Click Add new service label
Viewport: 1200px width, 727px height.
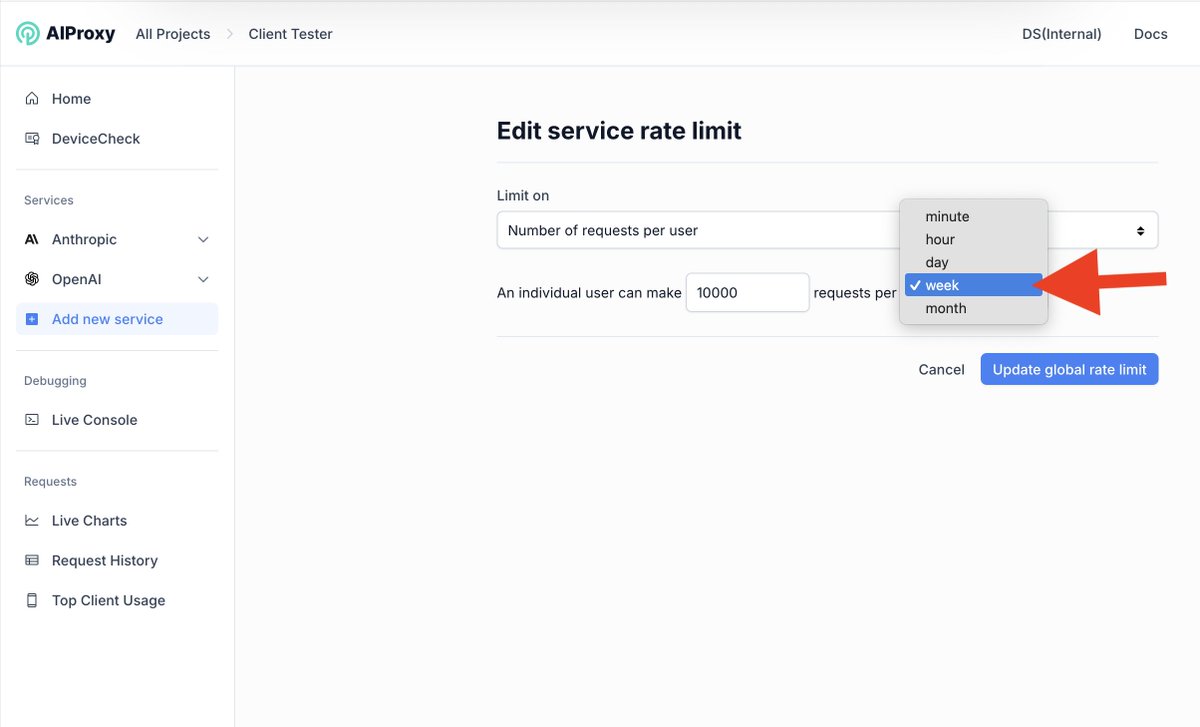[x=107, y=319]
